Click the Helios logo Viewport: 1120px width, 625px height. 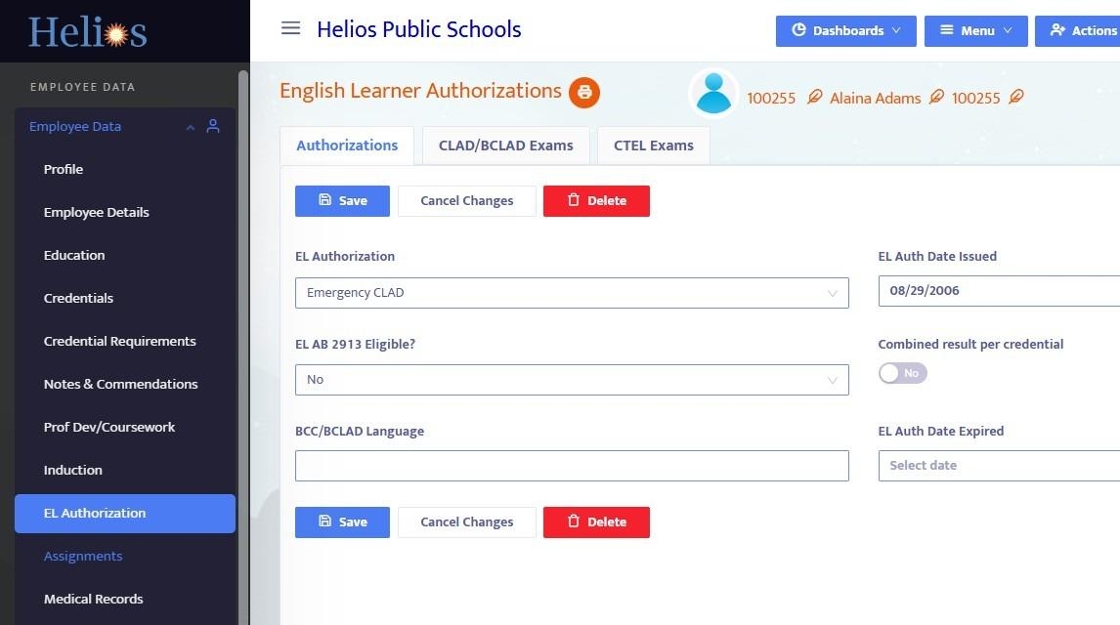point(87,31)
